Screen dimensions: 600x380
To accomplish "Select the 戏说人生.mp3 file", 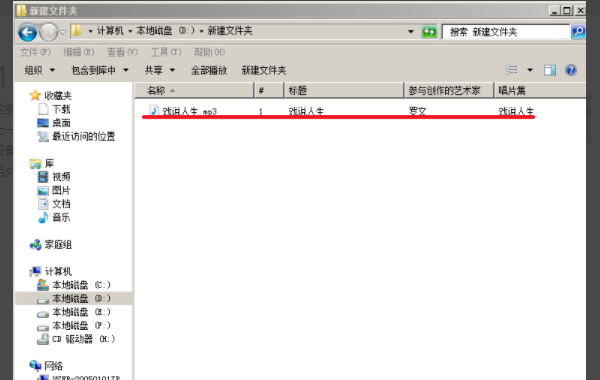I will (x=184, y=111).
